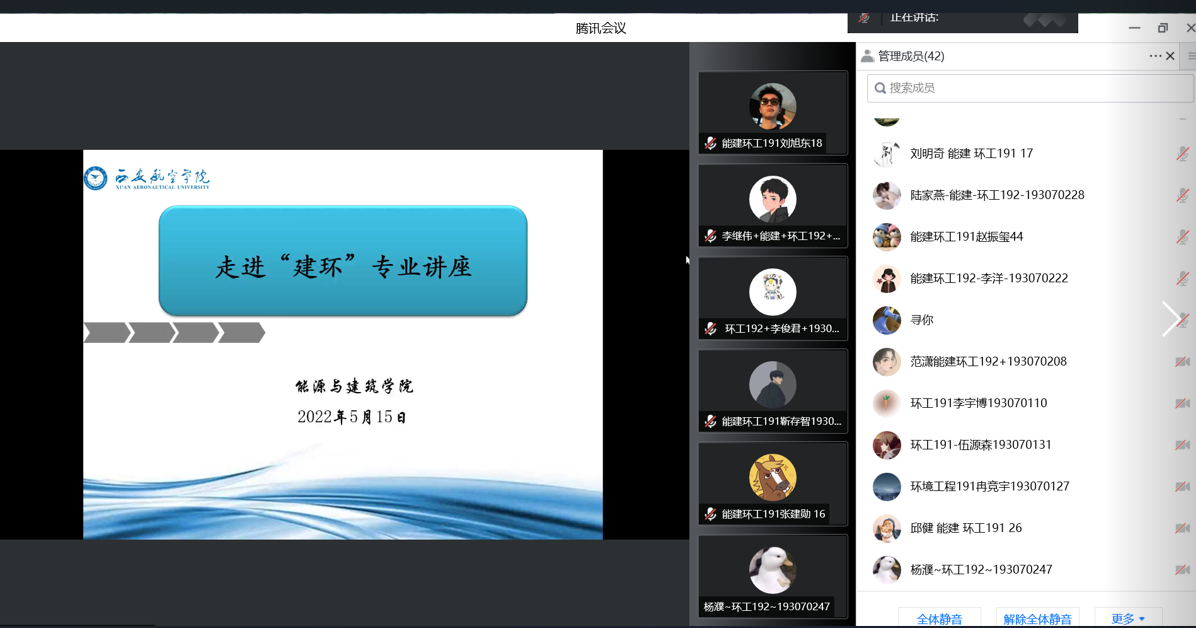Toggle microphone for 能建环工191赵振玺44
Screen dimensions: 1196x628
point(1182,237)
